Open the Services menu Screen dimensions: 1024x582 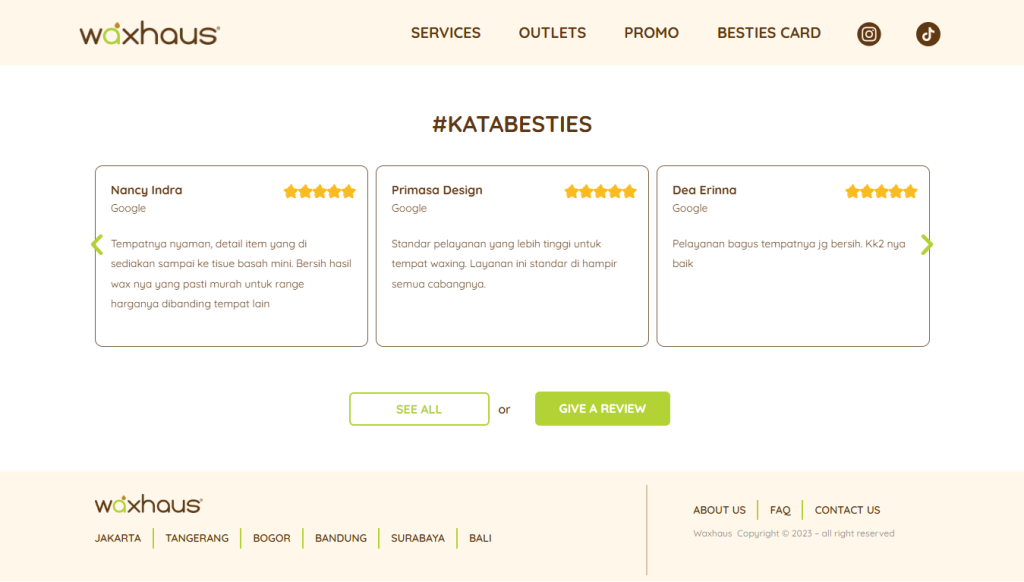[445, 33]
